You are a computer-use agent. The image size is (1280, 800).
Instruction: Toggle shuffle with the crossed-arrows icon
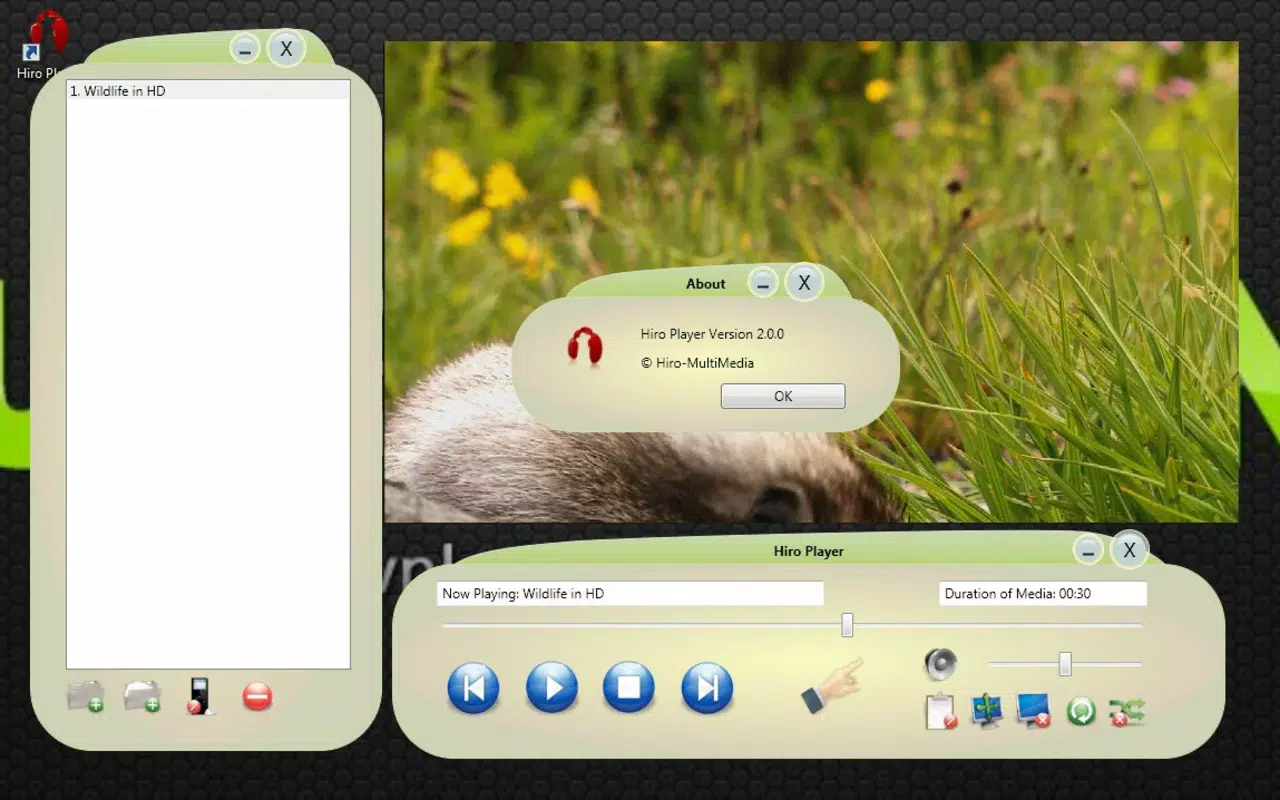(1127, 712)
